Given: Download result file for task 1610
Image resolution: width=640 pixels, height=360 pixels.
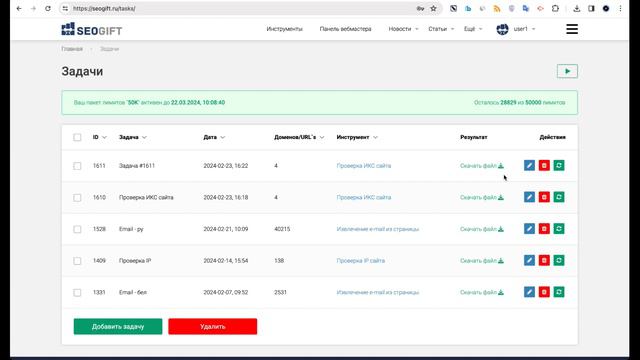Looking at the screenshot, I should click(x=482, y=198).
